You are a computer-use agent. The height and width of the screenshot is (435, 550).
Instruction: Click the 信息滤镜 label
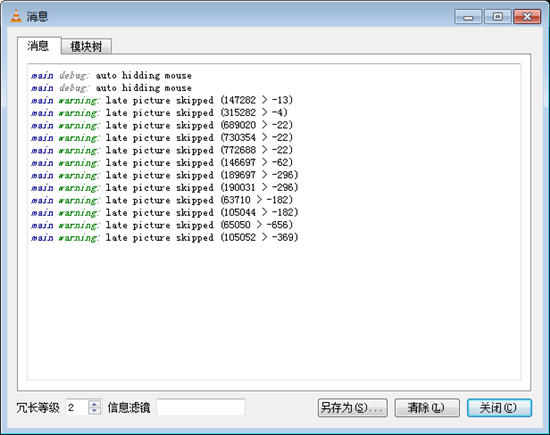pyautogui.click(x=129, y=408)
